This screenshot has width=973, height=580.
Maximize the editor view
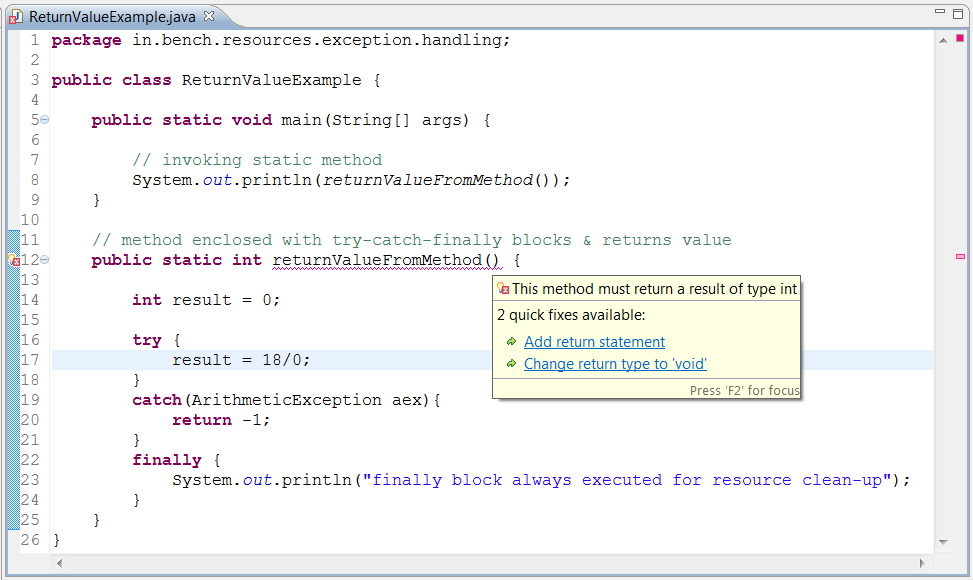click(x=958, y=14)
